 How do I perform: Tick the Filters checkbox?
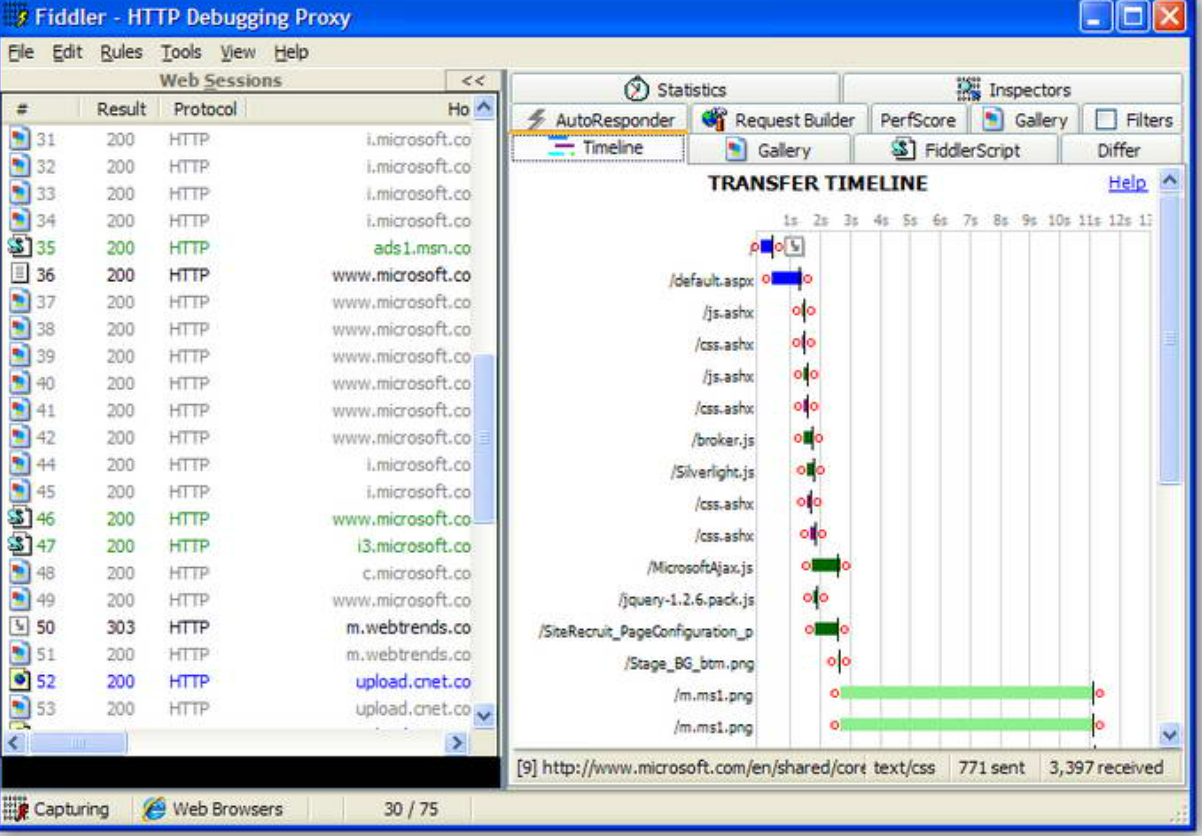(1105, 120)
